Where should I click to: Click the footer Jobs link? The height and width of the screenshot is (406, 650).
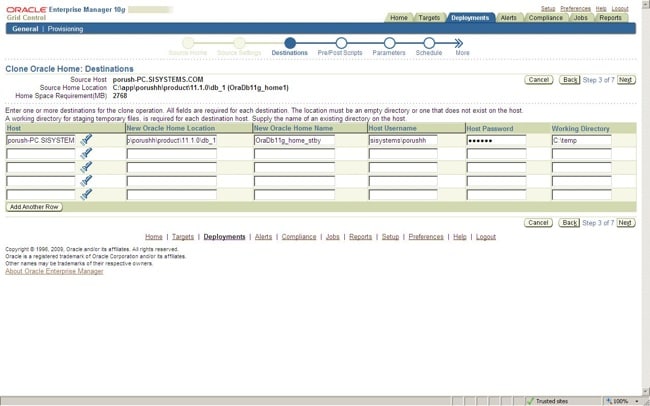click(332, 237)
